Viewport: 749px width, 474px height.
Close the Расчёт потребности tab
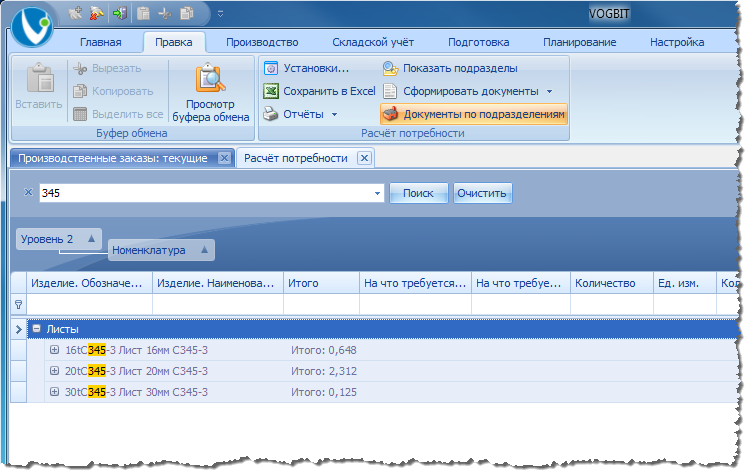click(x=364, y=158)
